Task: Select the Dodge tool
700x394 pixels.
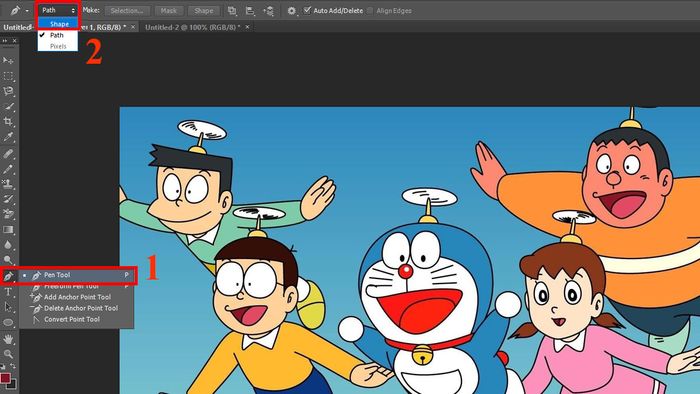Action: [x=8, y=260]
